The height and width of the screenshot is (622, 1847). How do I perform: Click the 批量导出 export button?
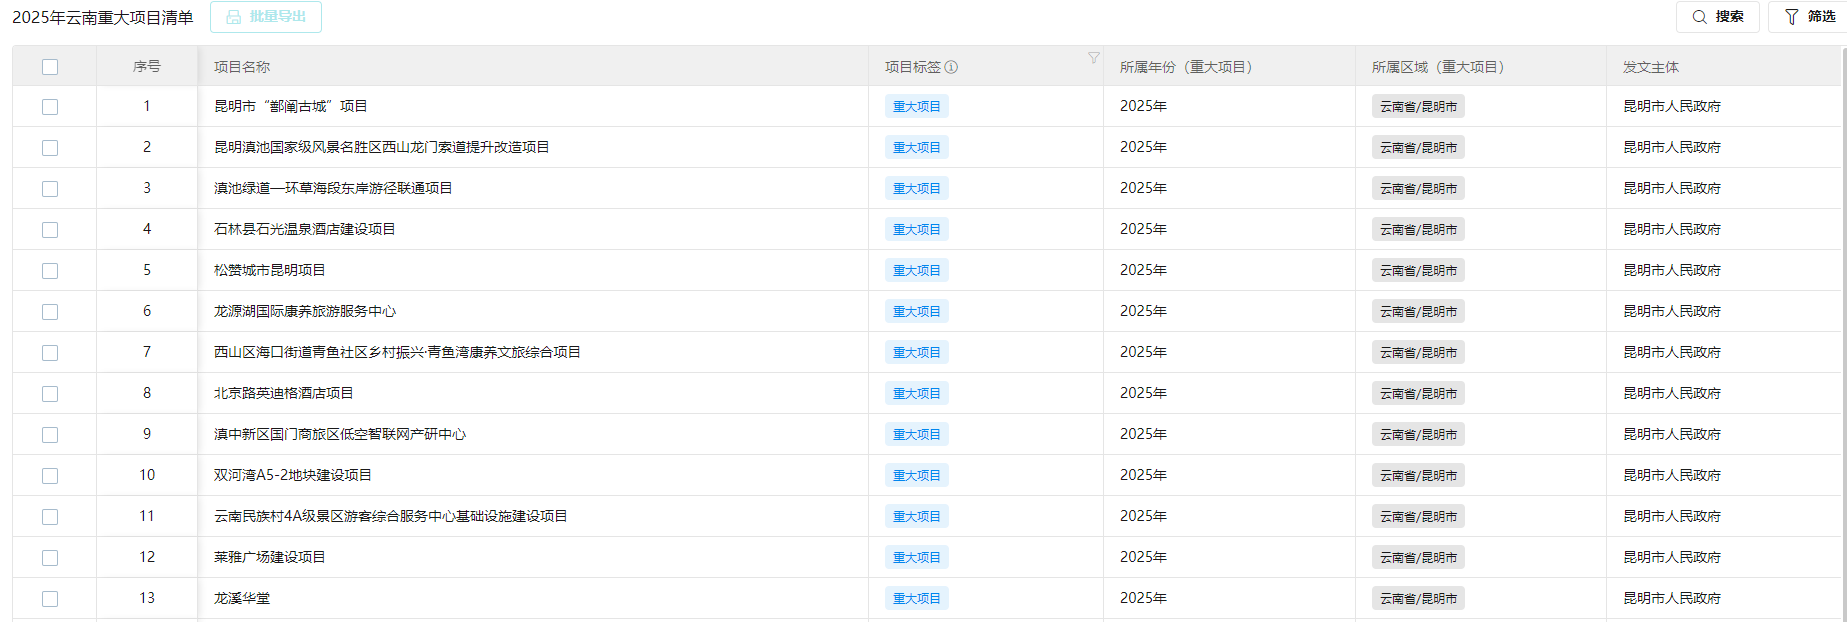pos(266,17)
